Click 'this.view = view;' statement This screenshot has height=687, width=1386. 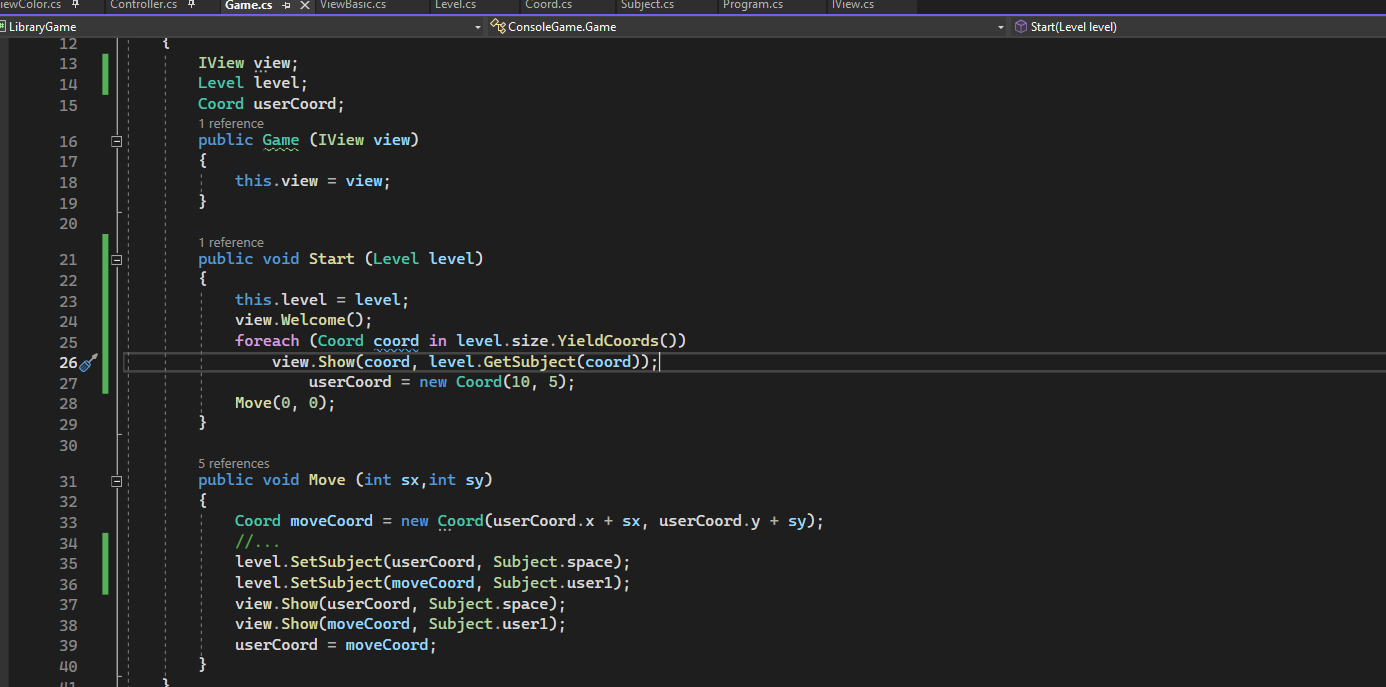pyautogui.click(x=312, y=181)
